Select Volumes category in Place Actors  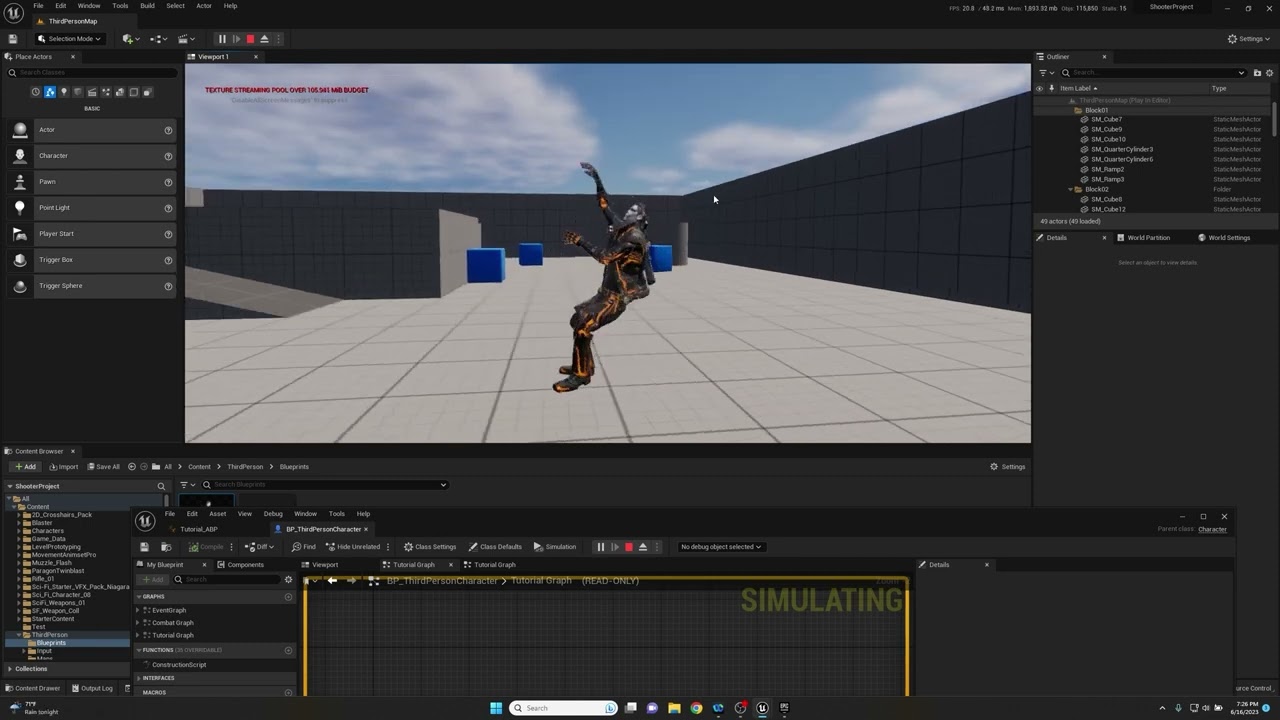(134, 92)
